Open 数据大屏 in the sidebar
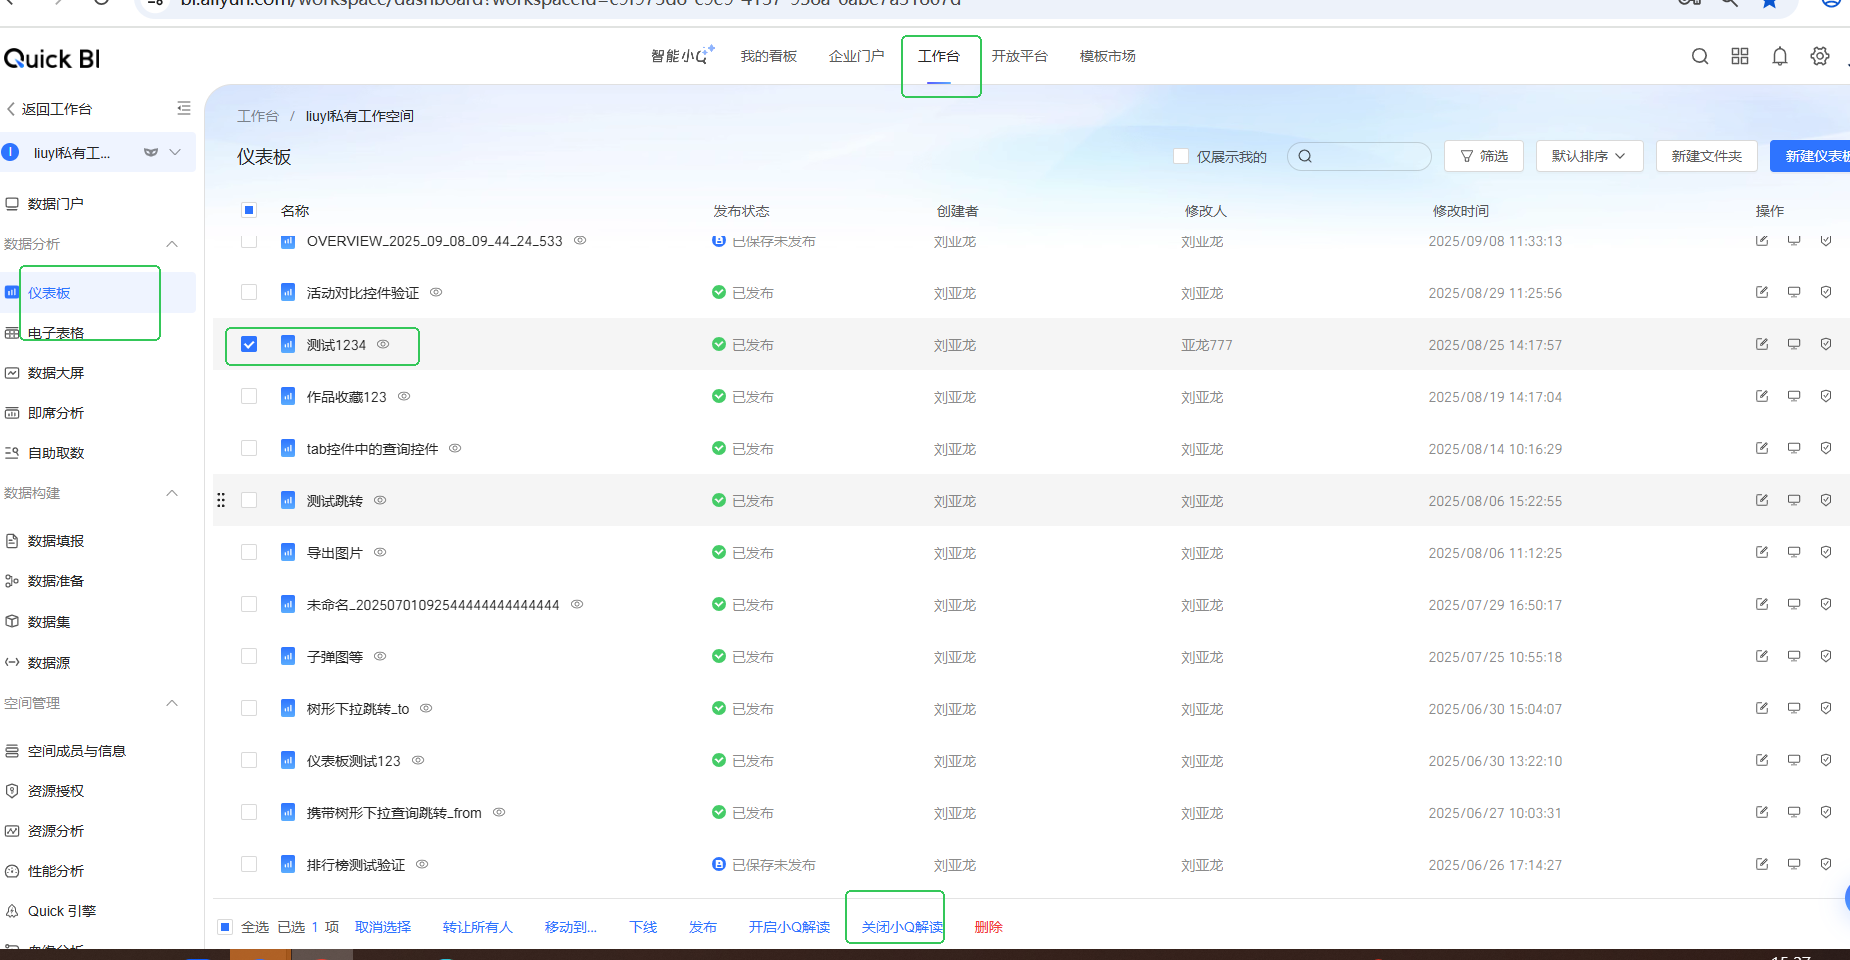The image size is (1850, 960). click(x=56, y=373)
